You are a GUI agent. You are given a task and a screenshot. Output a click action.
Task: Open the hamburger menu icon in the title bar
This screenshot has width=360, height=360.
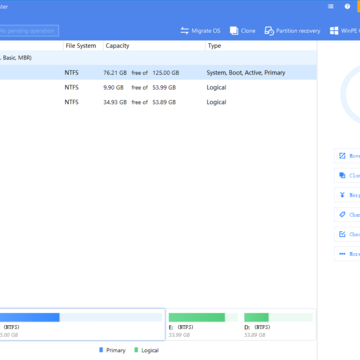click(x=331, y=6)
